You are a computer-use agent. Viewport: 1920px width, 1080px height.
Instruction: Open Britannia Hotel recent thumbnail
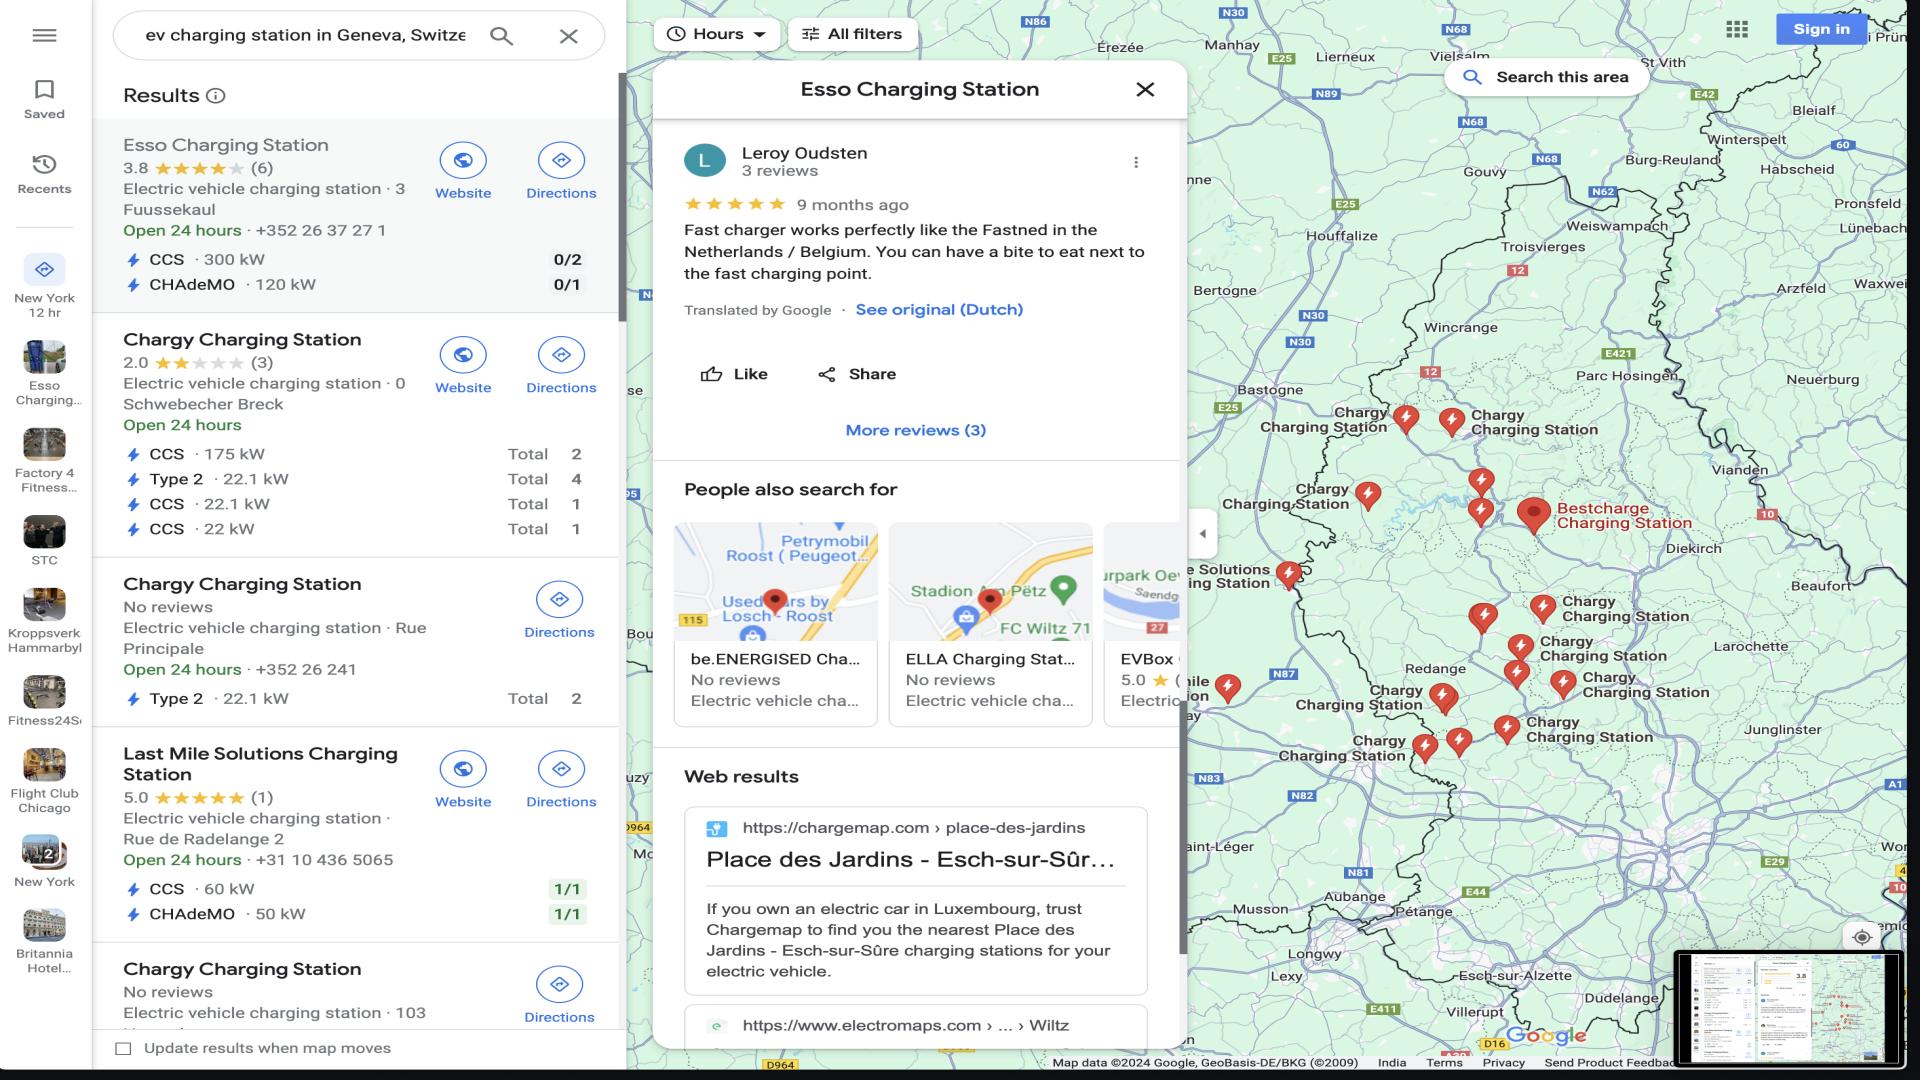[x=44, y=942]
